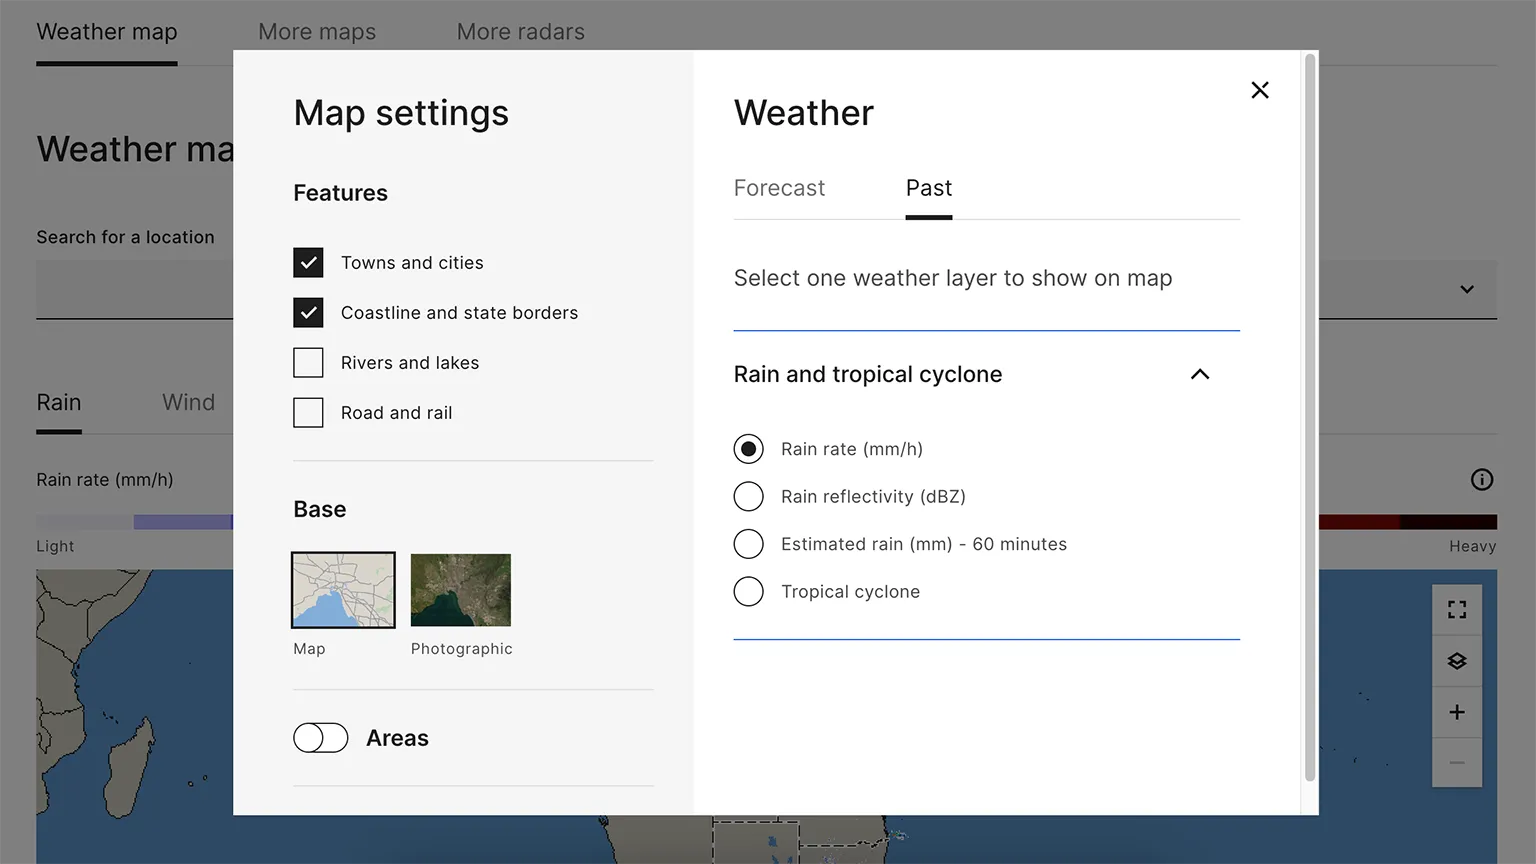
Task: Open the location search dropdown arrow
Action: (x=1467, y=290)
